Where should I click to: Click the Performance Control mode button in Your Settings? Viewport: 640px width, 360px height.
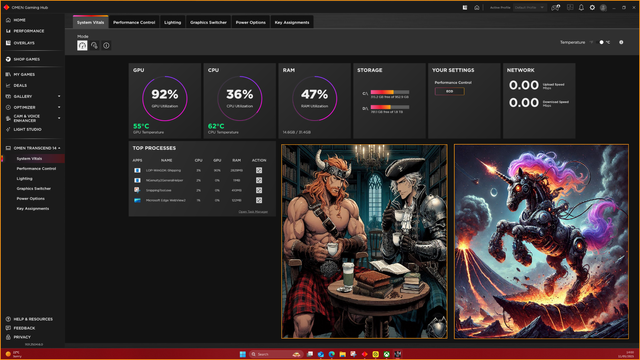[x=449, y=91]
